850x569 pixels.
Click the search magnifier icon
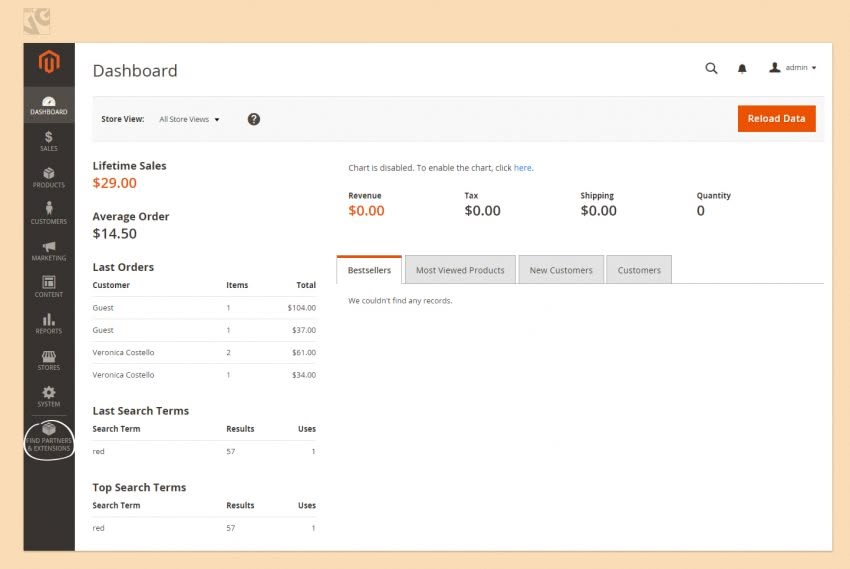[711, 68]
